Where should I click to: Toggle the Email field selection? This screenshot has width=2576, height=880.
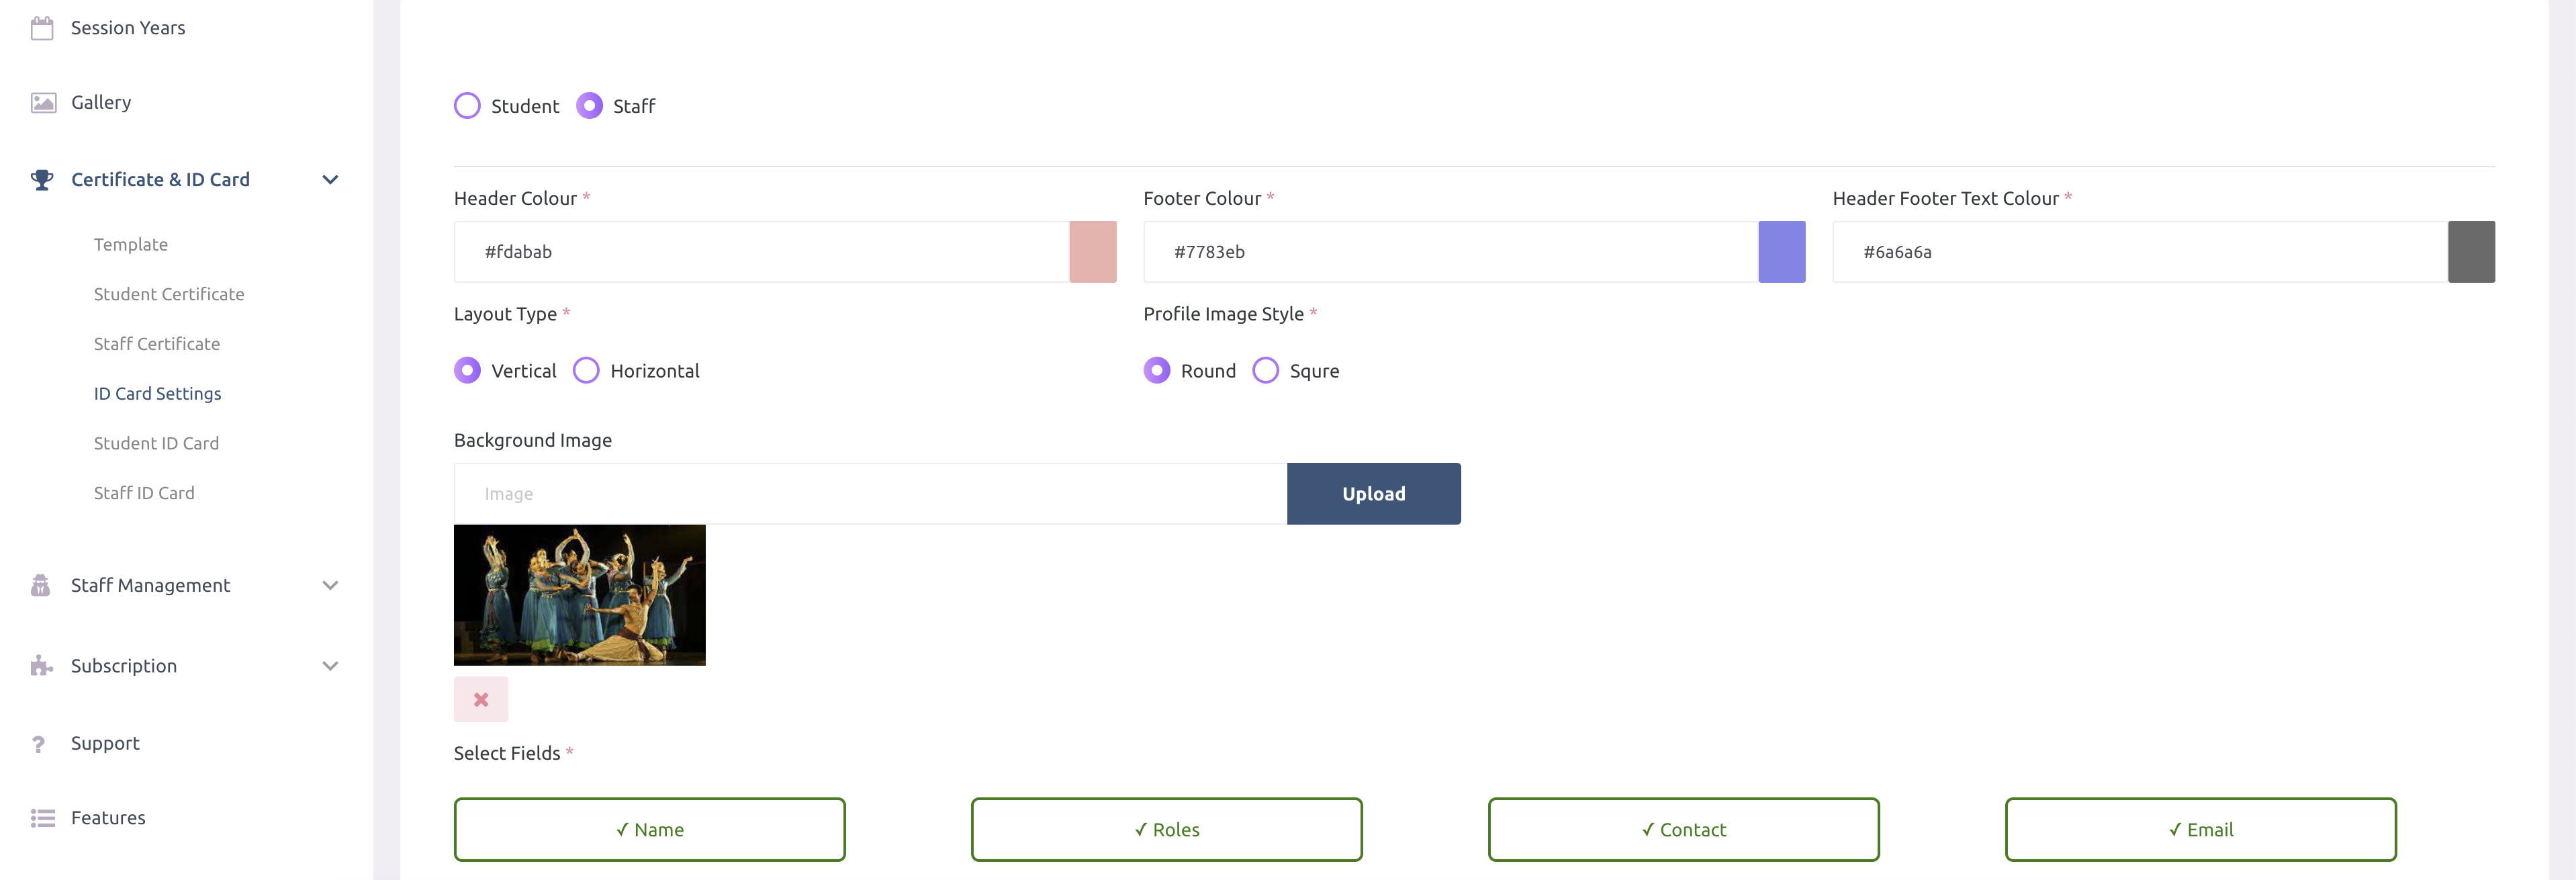tap(2200, 829)
